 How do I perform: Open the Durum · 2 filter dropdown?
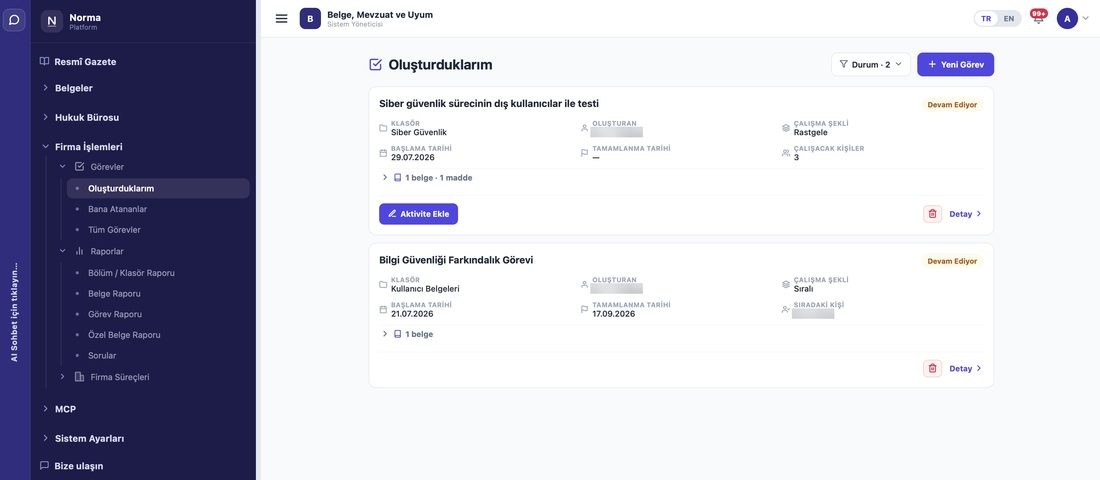tap(871, 64)
